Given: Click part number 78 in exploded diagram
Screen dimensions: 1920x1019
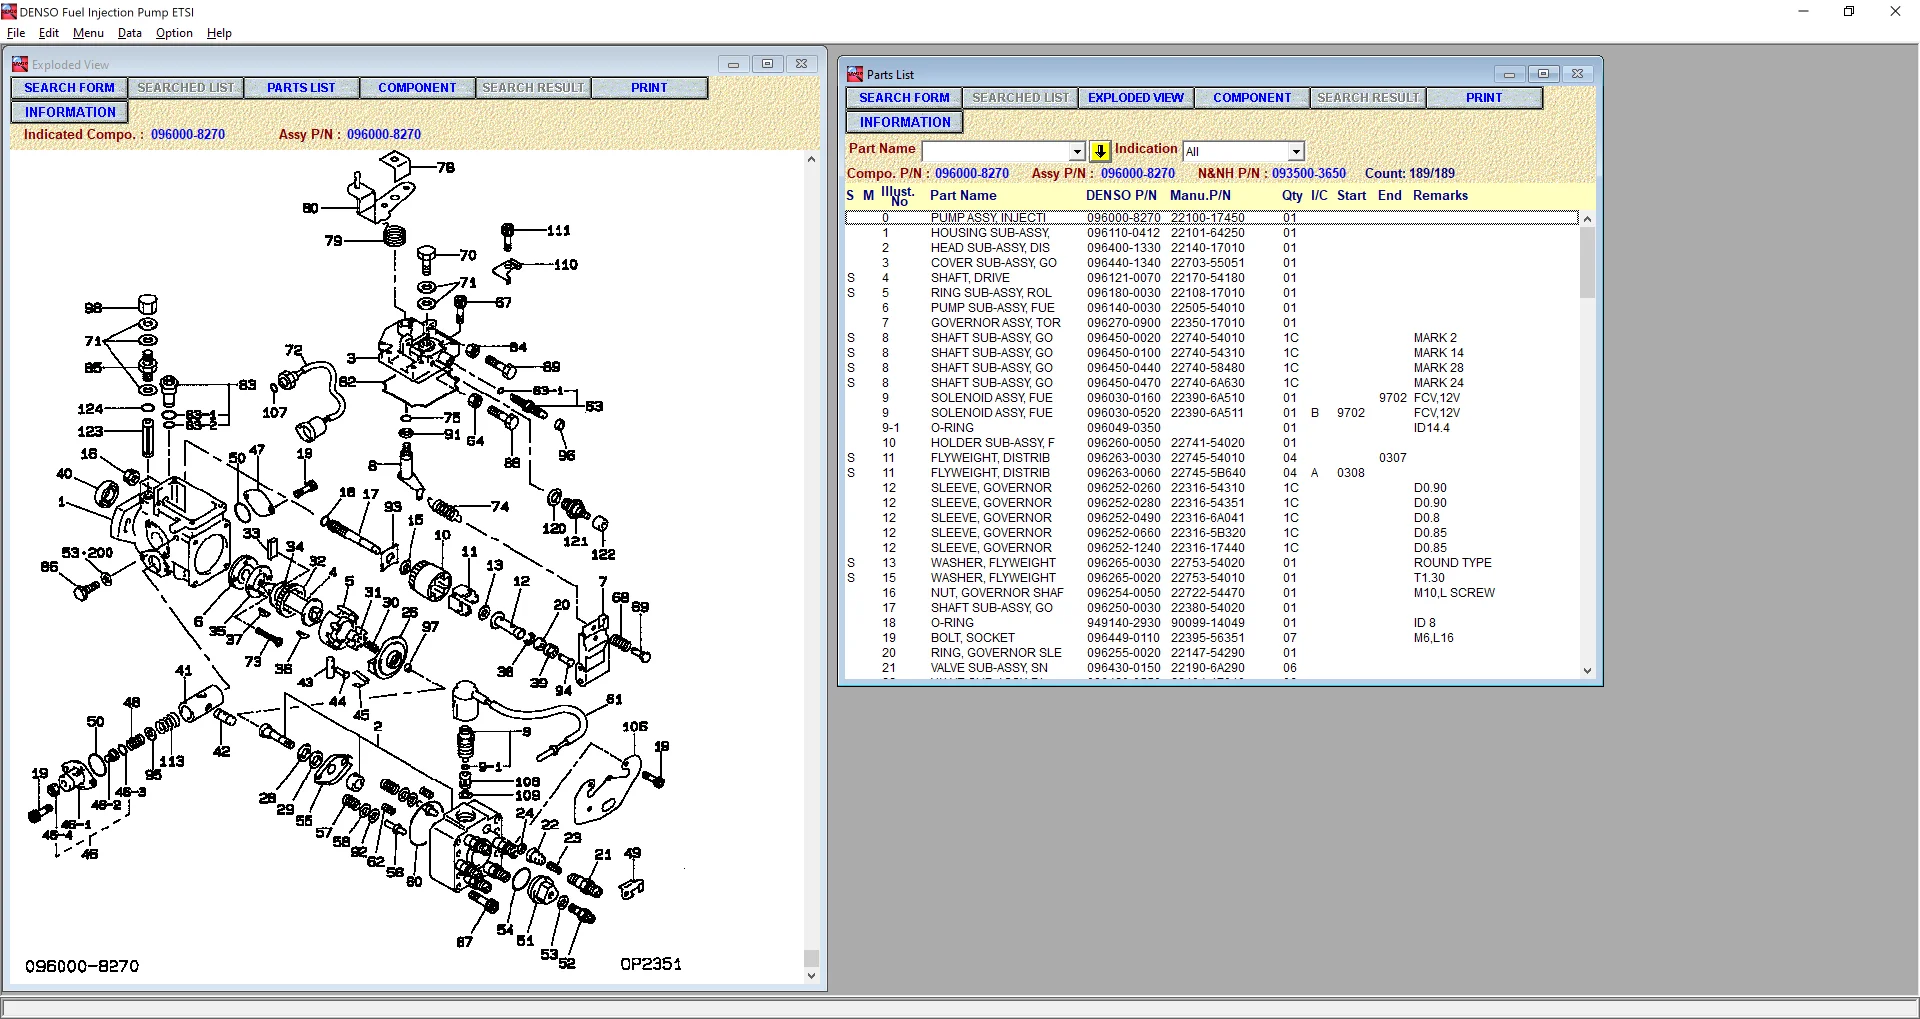Looking at the screenshot, I should [446, 168].
